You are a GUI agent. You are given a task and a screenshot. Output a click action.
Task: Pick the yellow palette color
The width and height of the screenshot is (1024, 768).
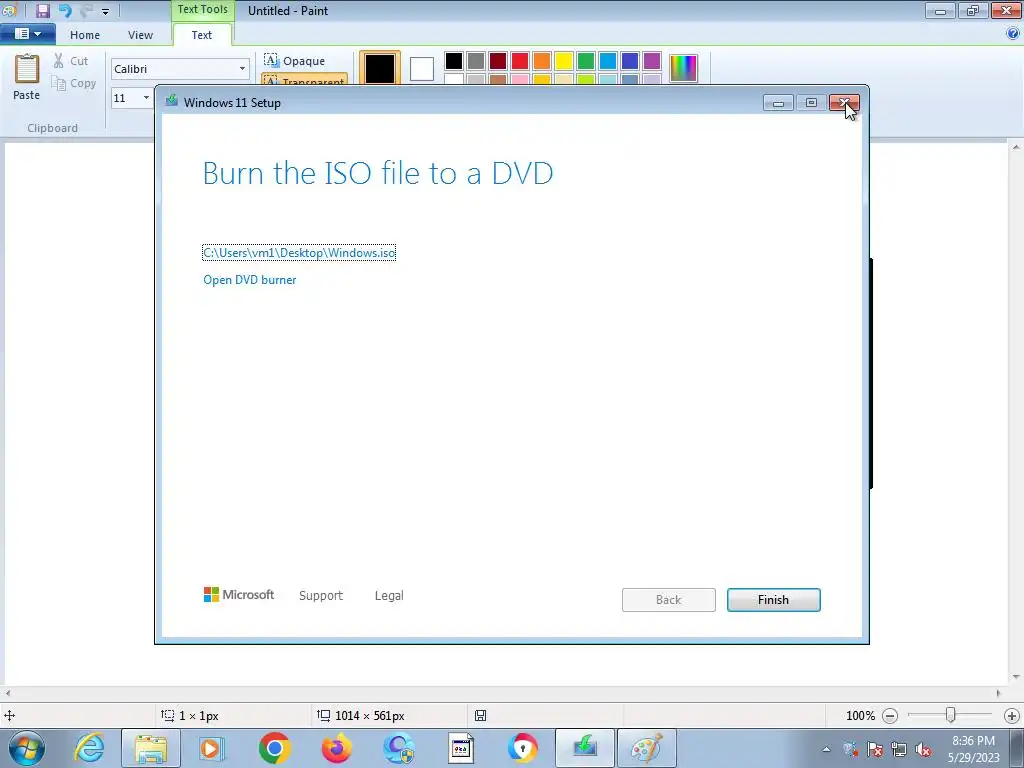pyautogui.click(x=564, y=61)
